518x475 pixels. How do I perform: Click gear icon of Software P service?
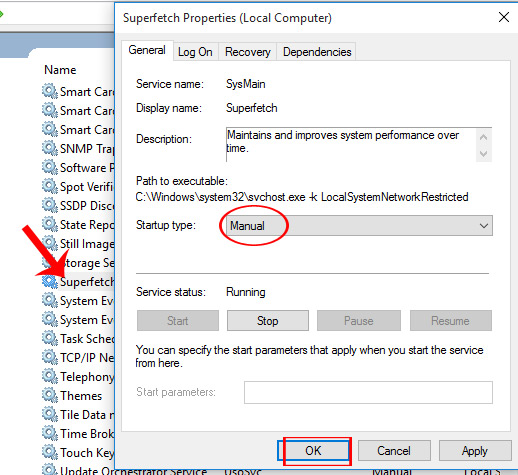coord(50,167)
